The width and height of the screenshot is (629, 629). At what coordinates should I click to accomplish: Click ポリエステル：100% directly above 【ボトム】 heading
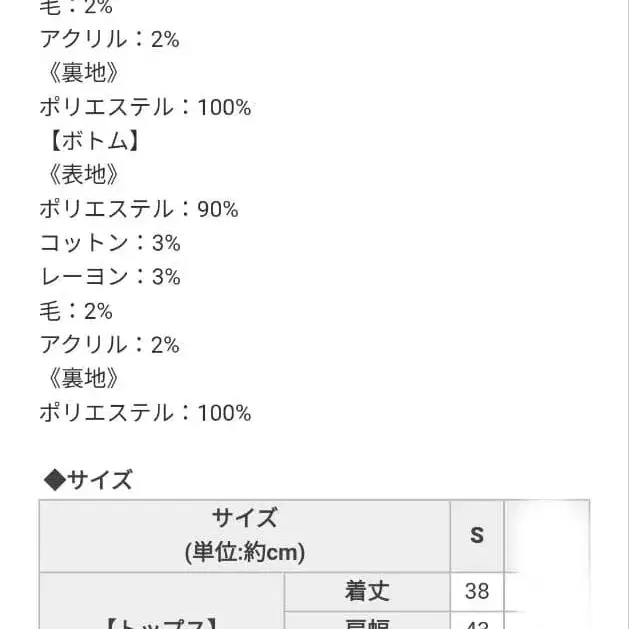point(145,107)
